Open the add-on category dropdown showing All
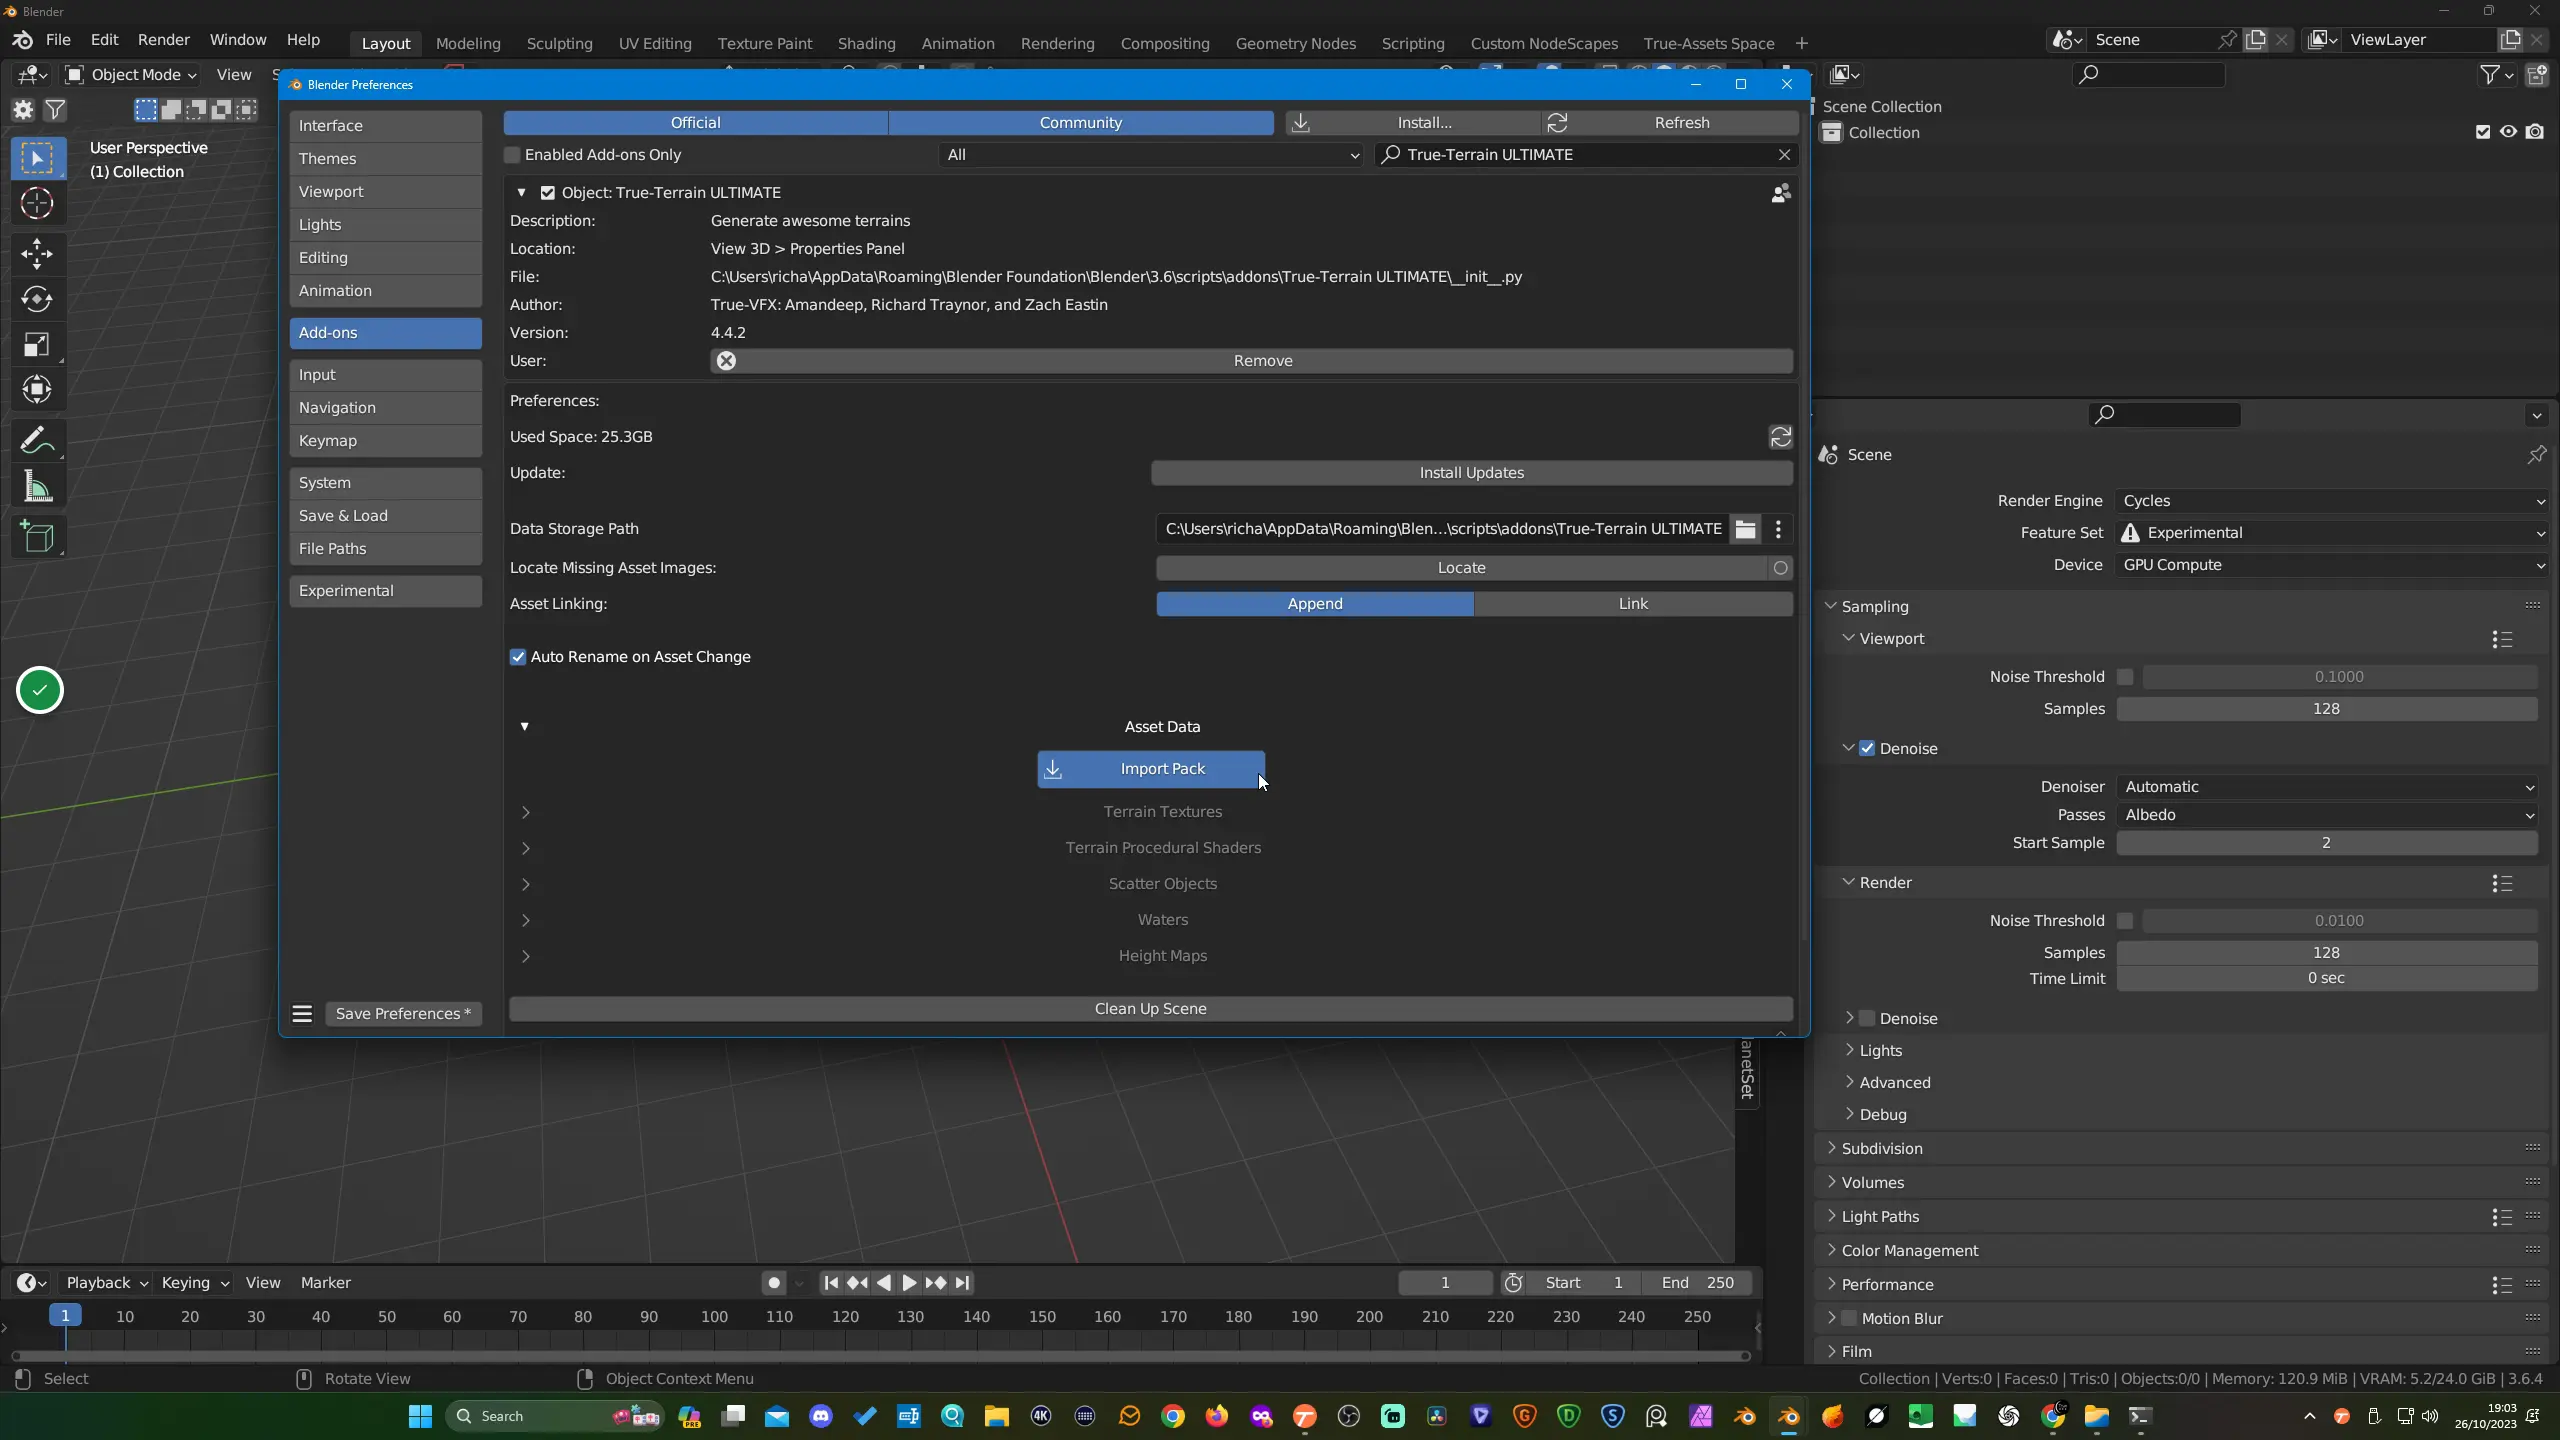This screenshot has height=1440, width=2560. pos(1151,155)
